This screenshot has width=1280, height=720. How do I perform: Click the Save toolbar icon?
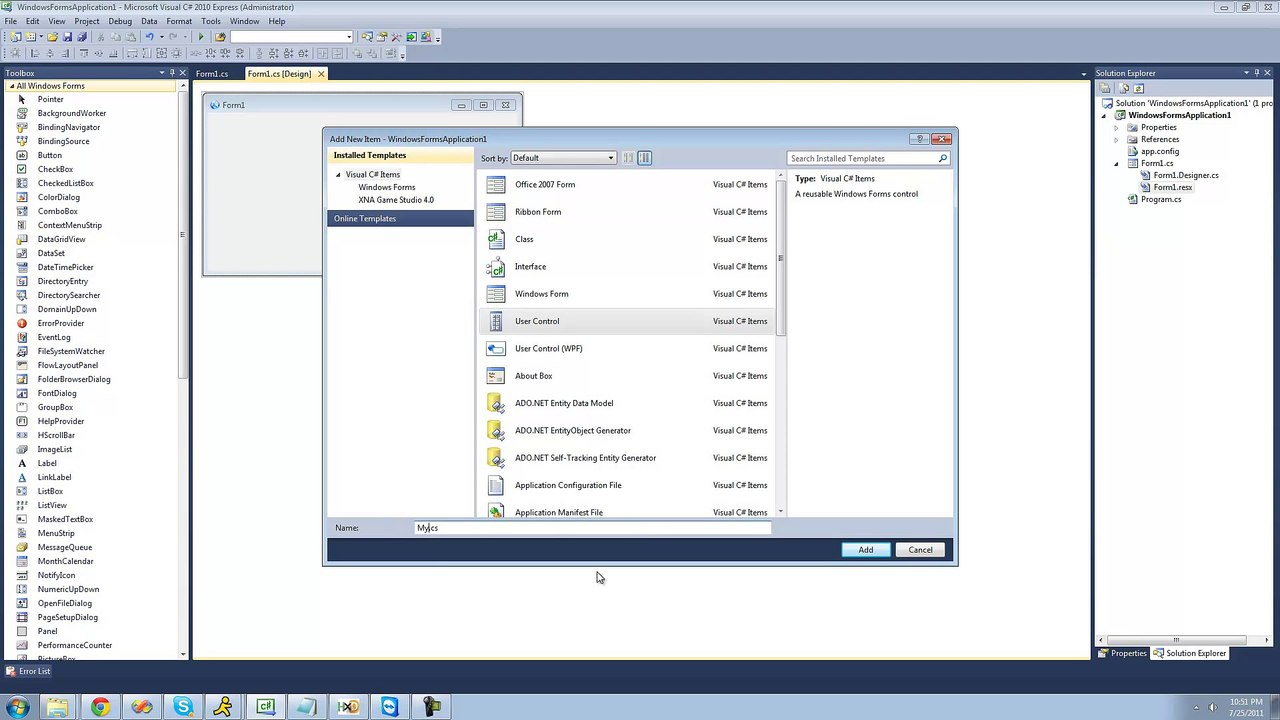pos(67,37)
